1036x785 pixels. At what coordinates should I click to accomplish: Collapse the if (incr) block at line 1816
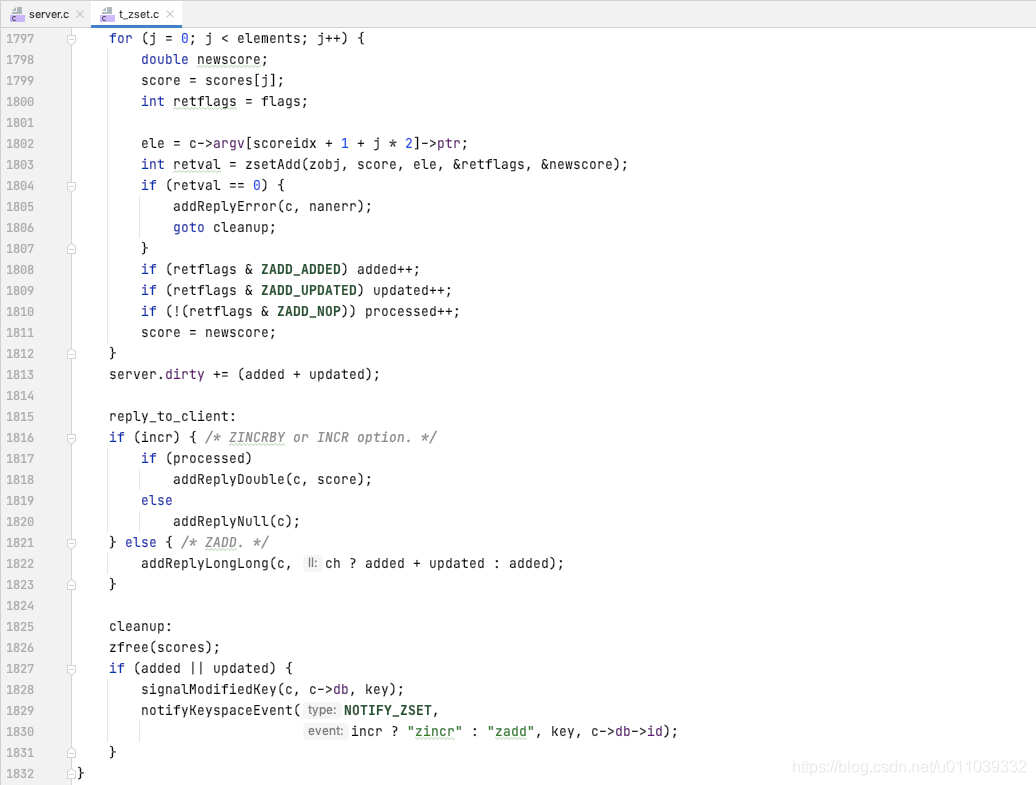pyautogui.click(x=71, y=438)
